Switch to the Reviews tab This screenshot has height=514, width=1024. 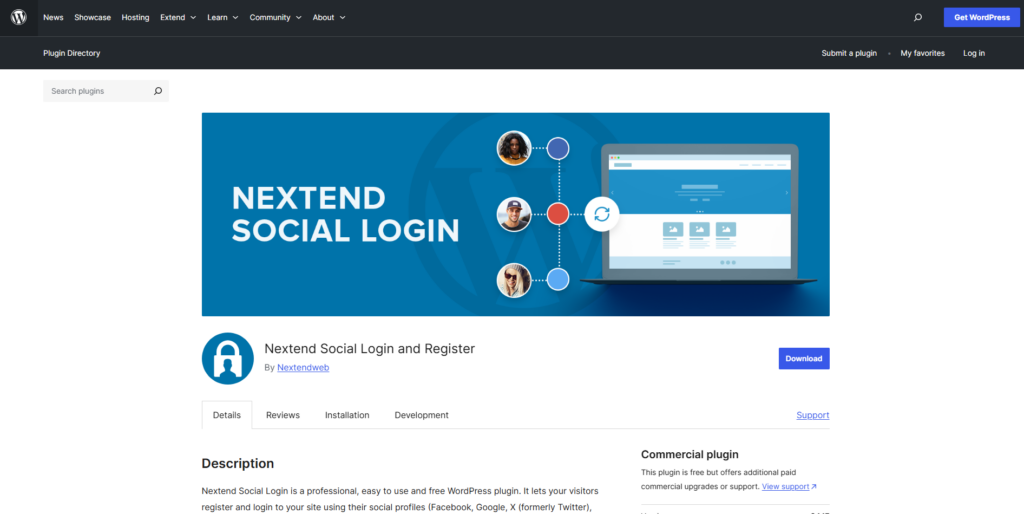[x=283, y=415]
